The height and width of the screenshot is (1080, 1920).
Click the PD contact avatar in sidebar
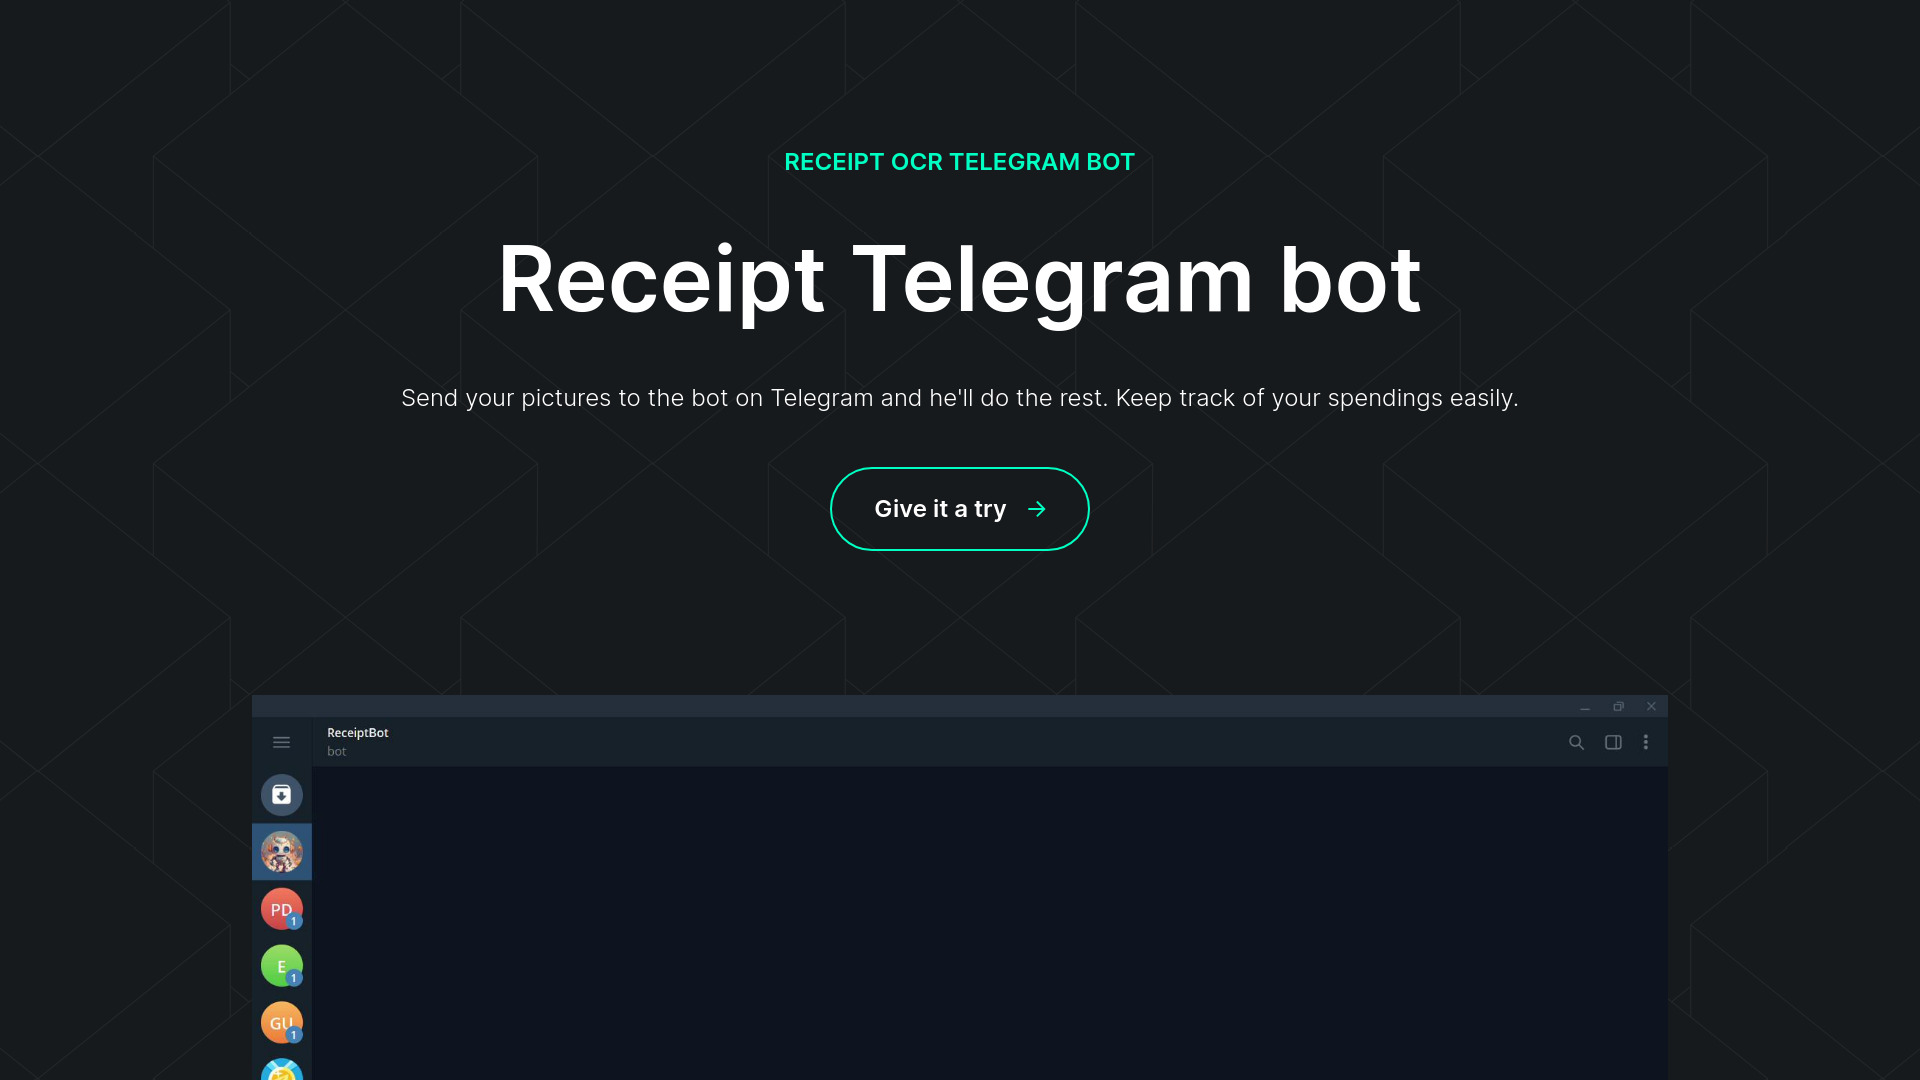[281, 909]
